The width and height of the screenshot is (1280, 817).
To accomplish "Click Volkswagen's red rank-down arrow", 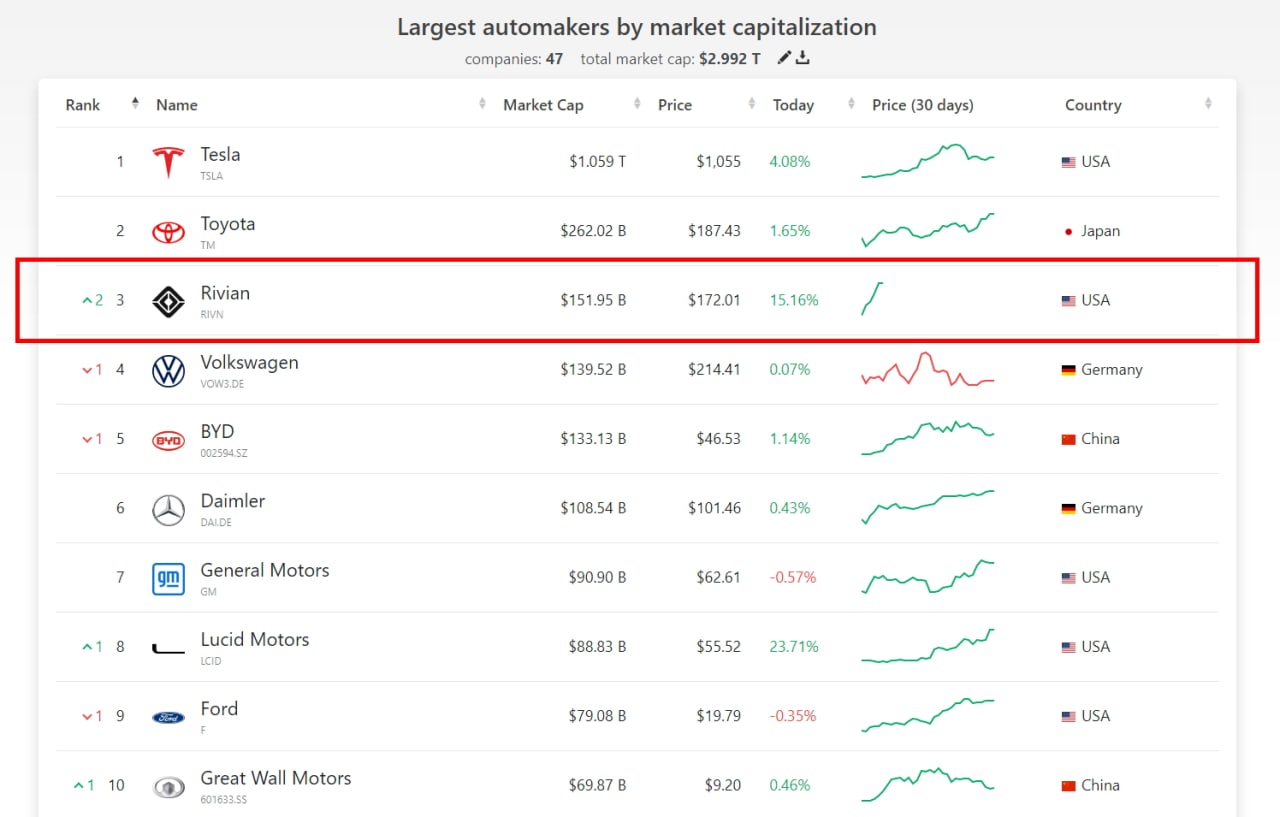I will [x=87, y=370].
